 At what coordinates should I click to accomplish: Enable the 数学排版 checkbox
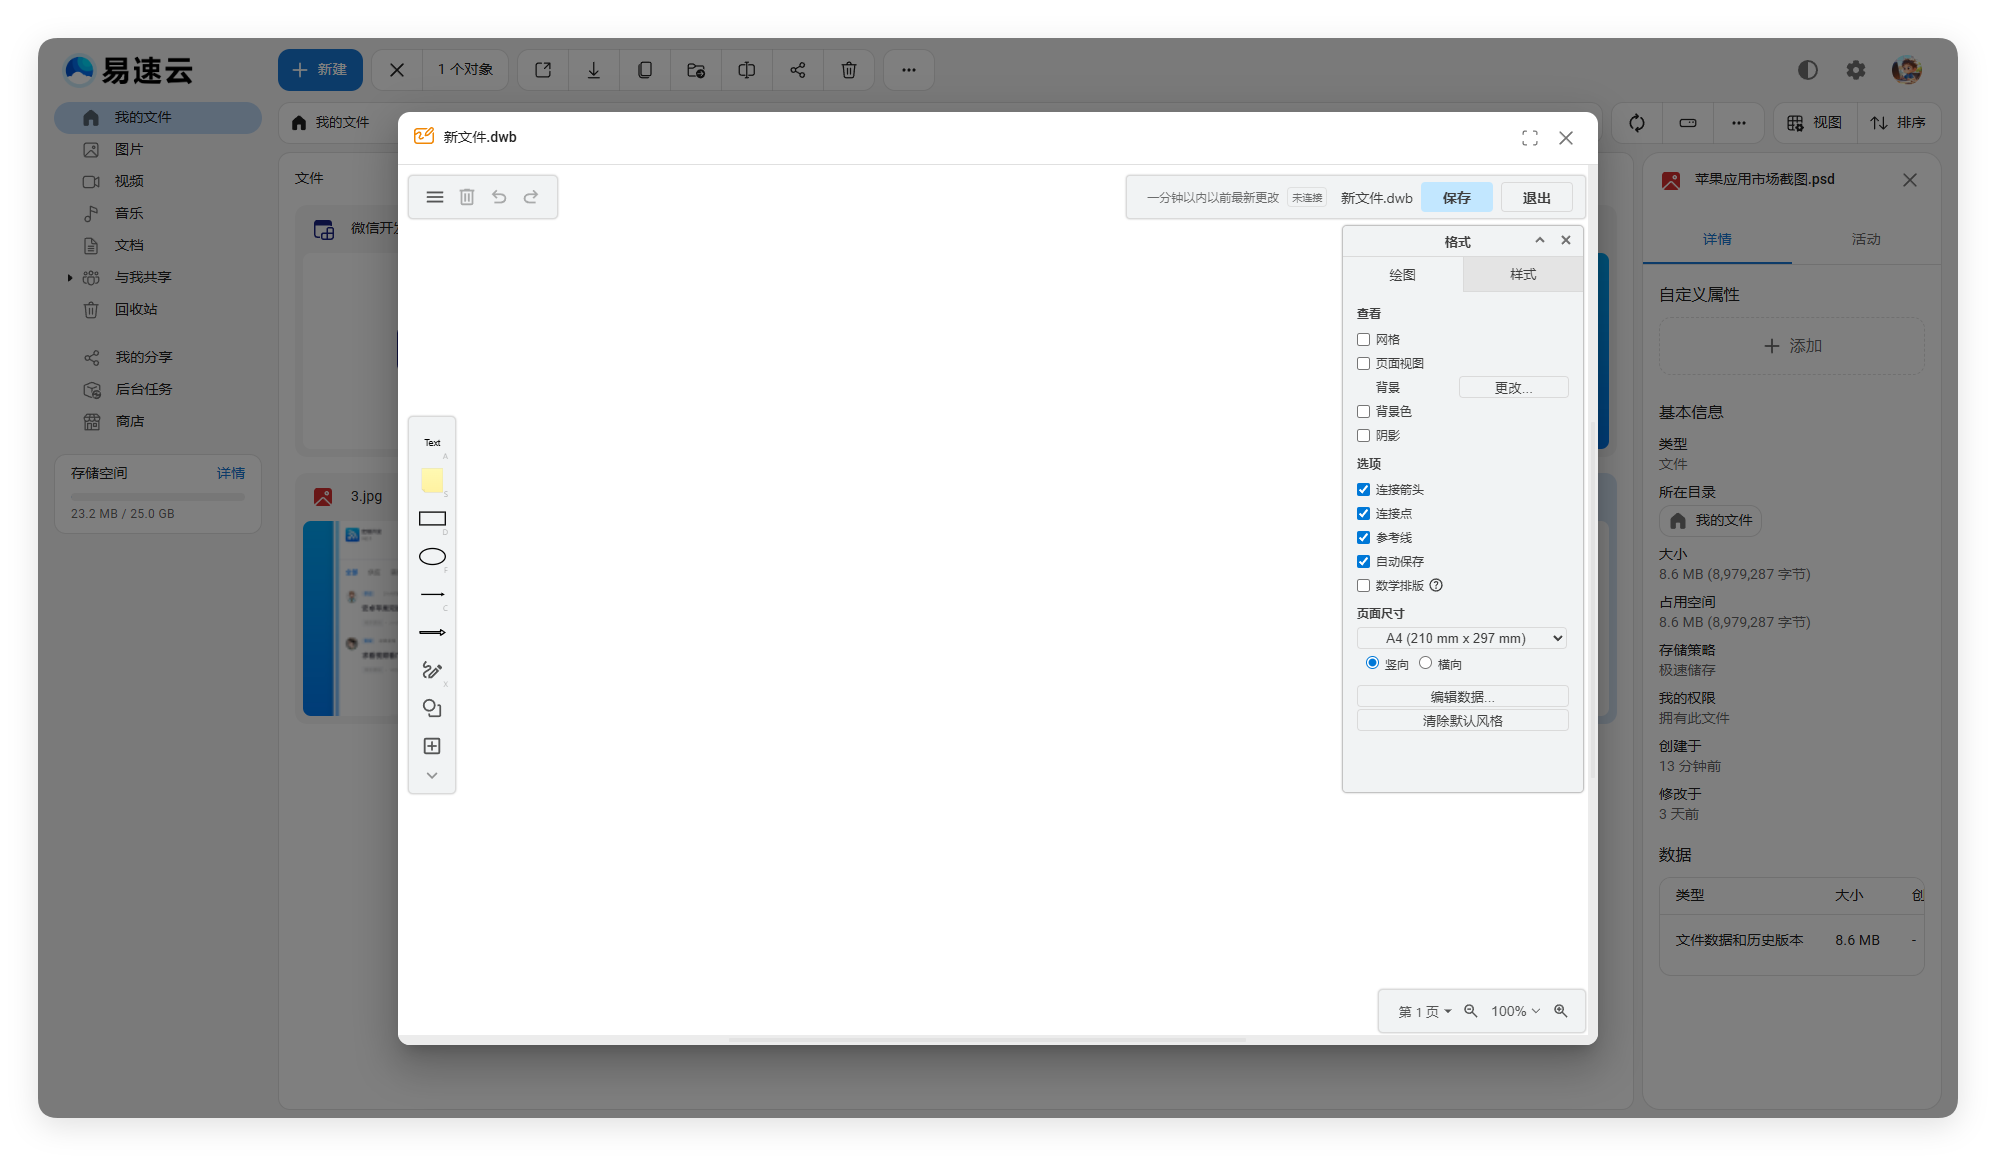[x=1363, y=586]
